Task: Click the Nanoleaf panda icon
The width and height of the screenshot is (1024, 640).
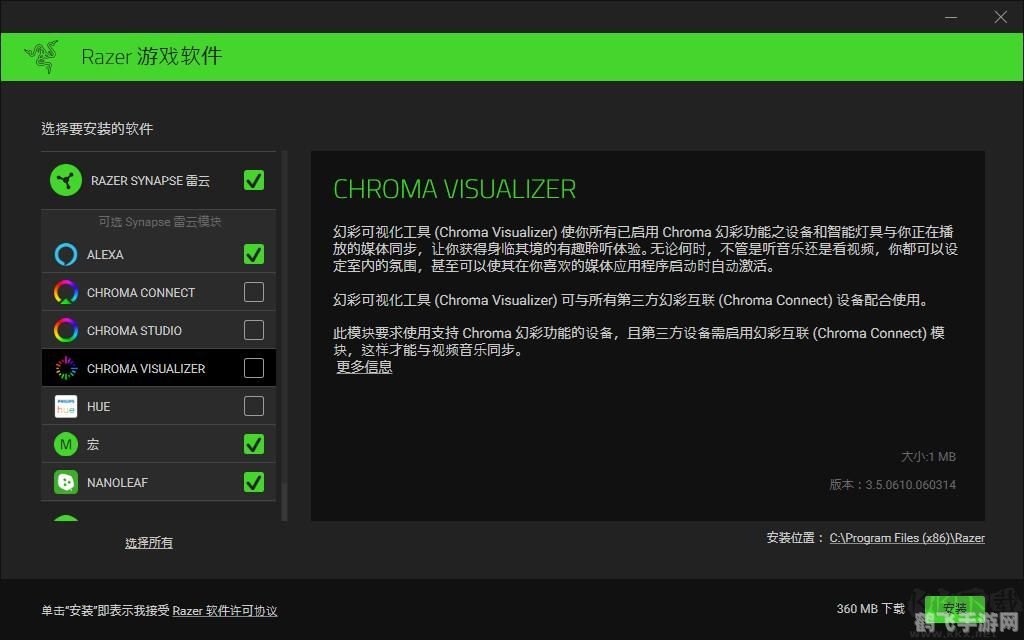Action: click(x=65, y=482)
